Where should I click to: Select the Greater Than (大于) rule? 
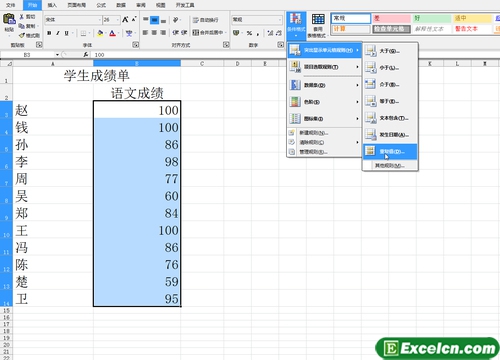390,51
